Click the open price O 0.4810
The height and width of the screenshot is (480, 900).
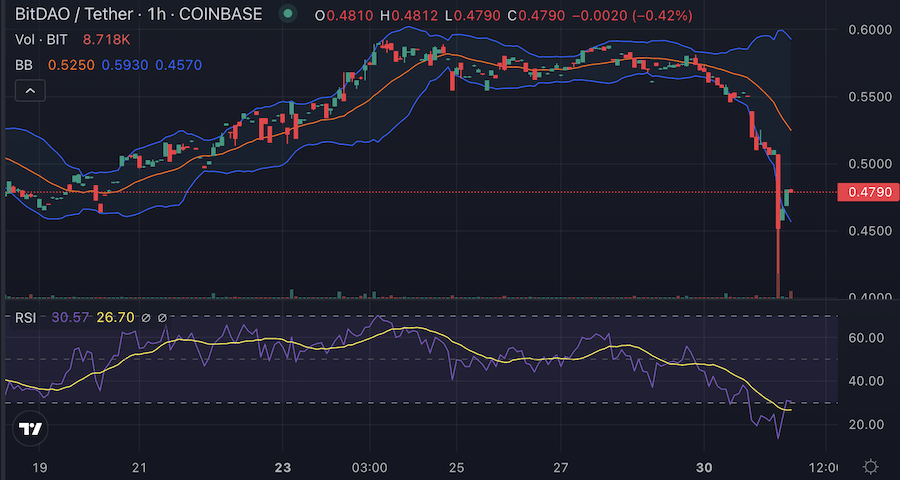tap(343, 15)
